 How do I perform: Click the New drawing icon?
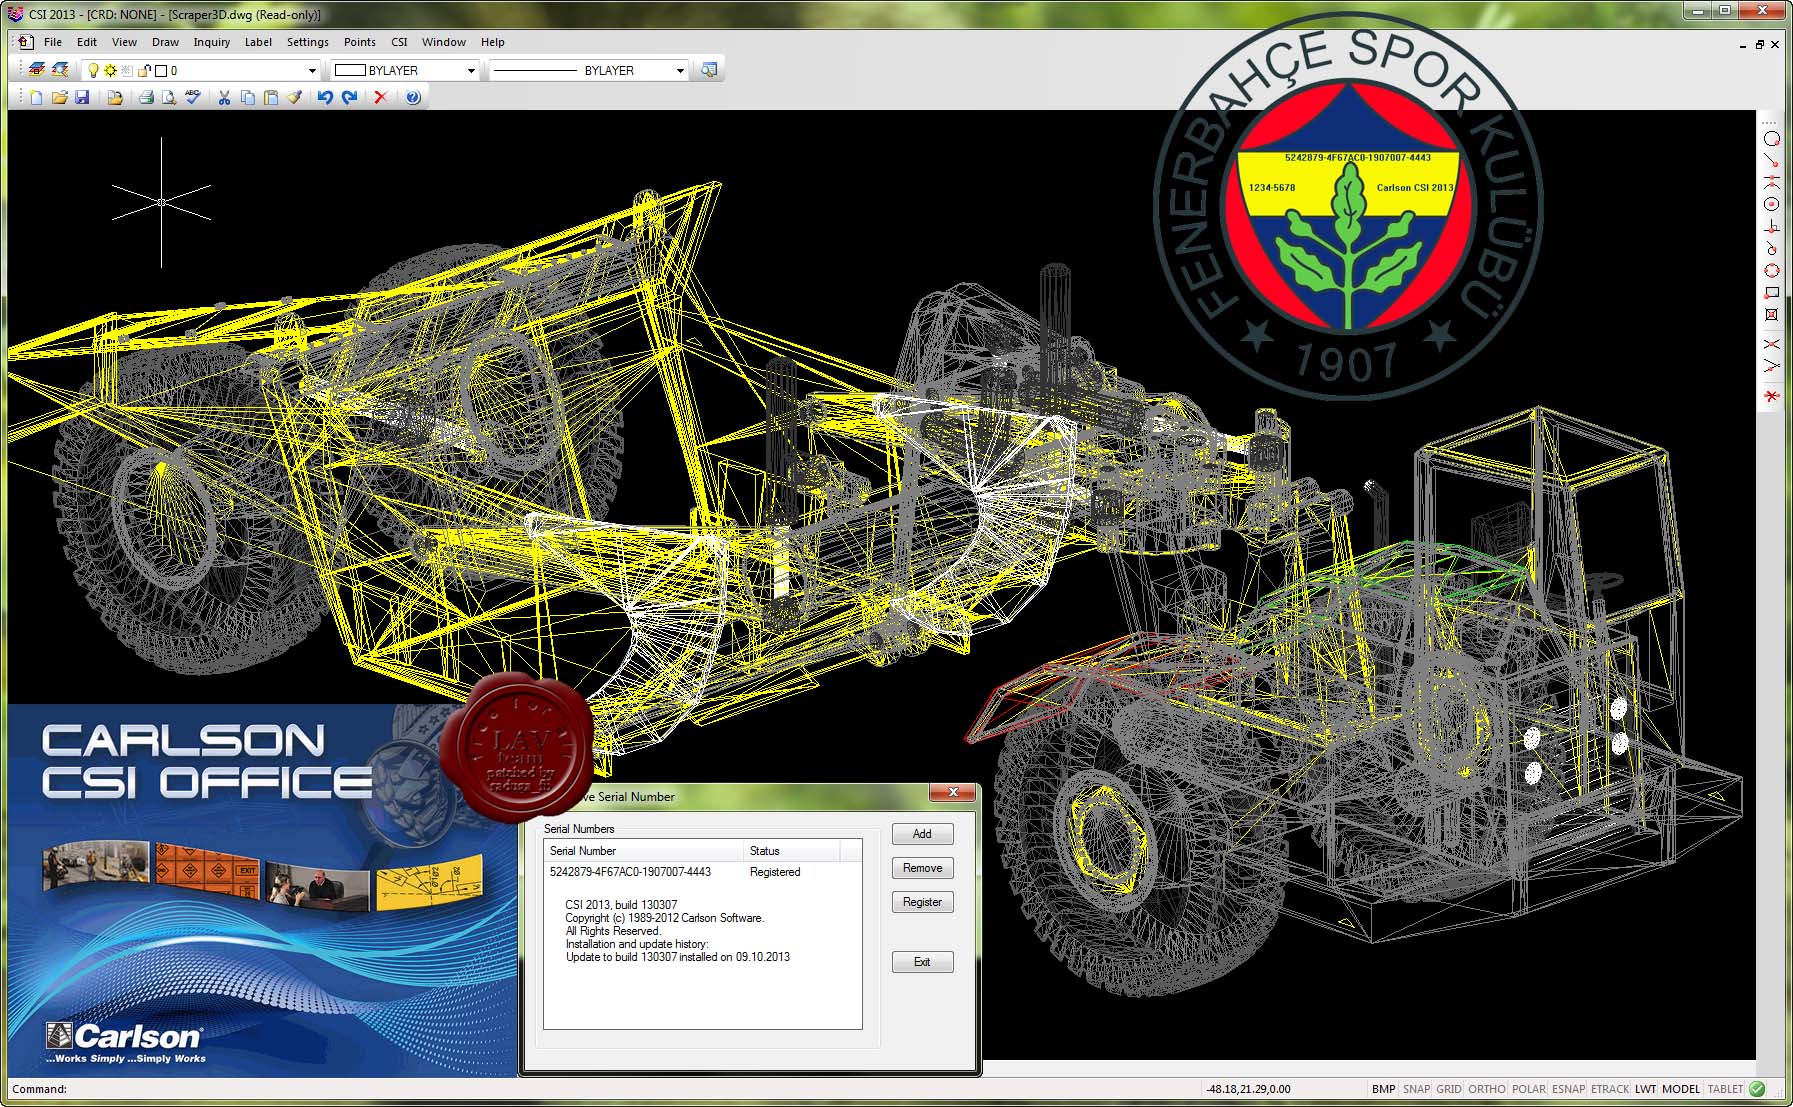point(36,97)
